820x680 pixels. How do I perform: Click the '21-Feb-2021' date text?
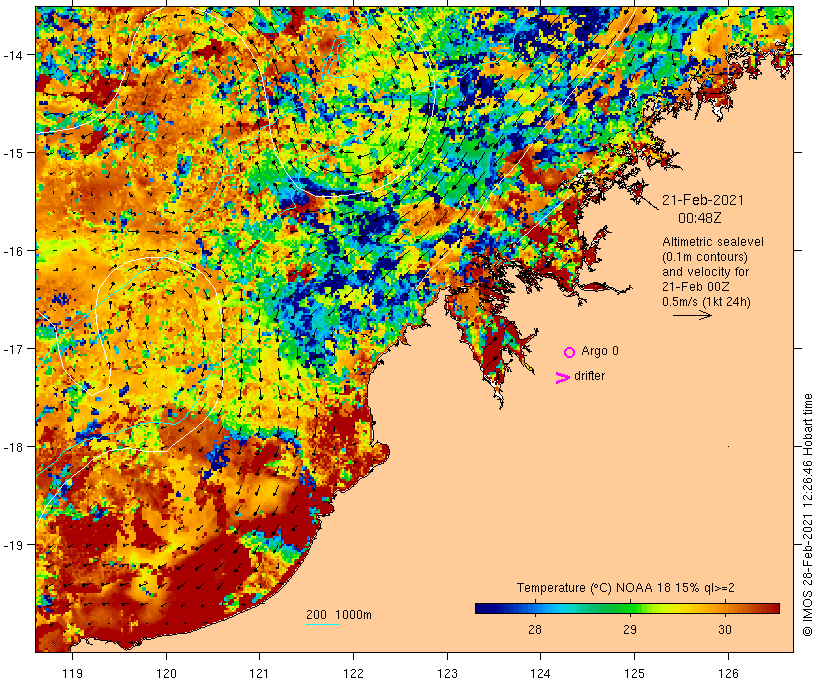click(702, 200)
